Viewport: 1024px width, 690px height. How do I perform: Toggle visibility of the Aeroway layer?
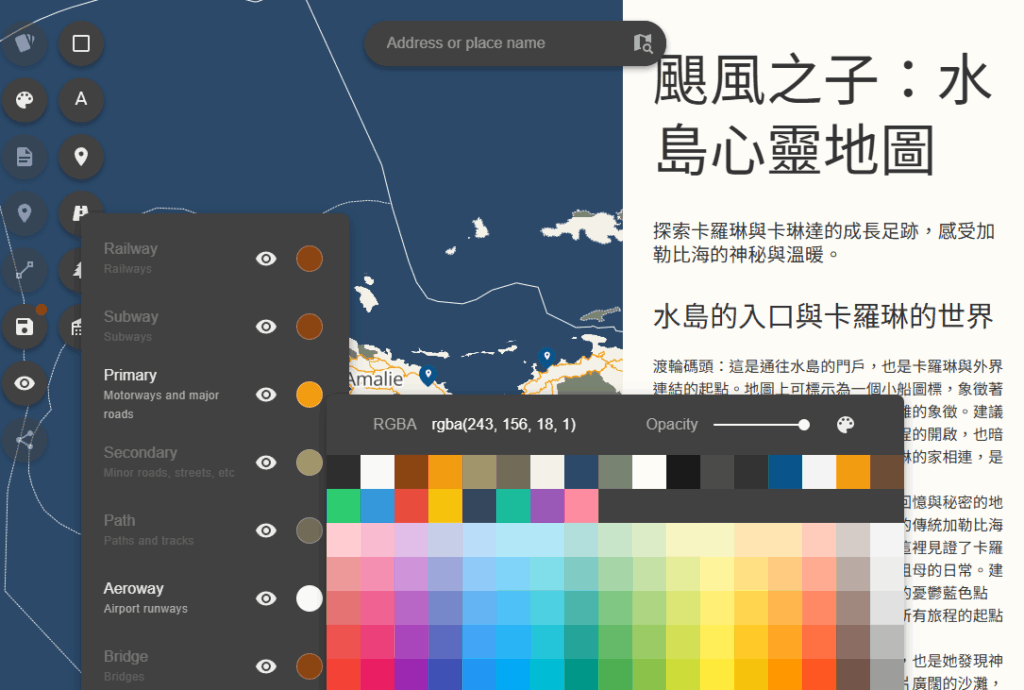point(266,598)
